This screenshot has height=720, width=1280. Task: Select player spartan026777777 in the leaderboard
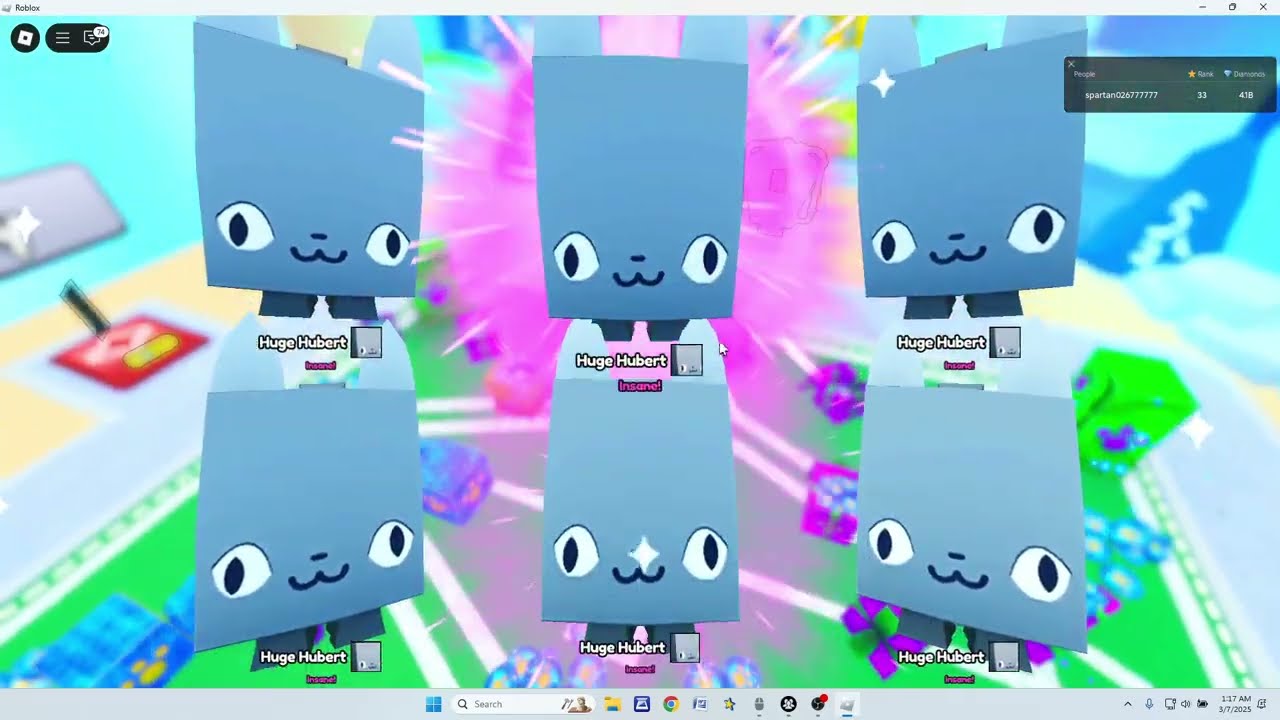pos(1121,95)
